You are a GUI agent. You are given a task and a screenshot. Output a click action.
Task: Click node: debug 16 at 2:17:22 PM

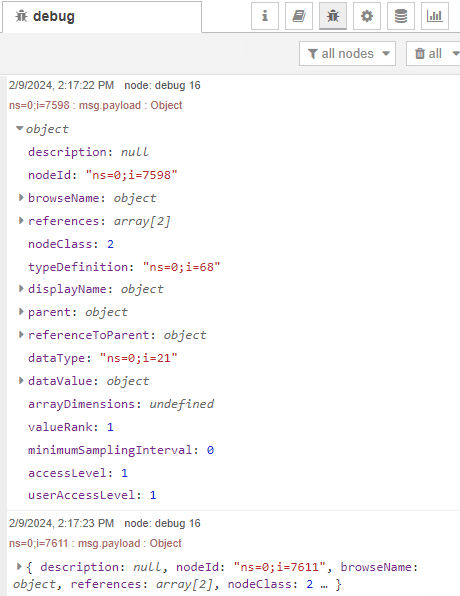coord(162,85)
